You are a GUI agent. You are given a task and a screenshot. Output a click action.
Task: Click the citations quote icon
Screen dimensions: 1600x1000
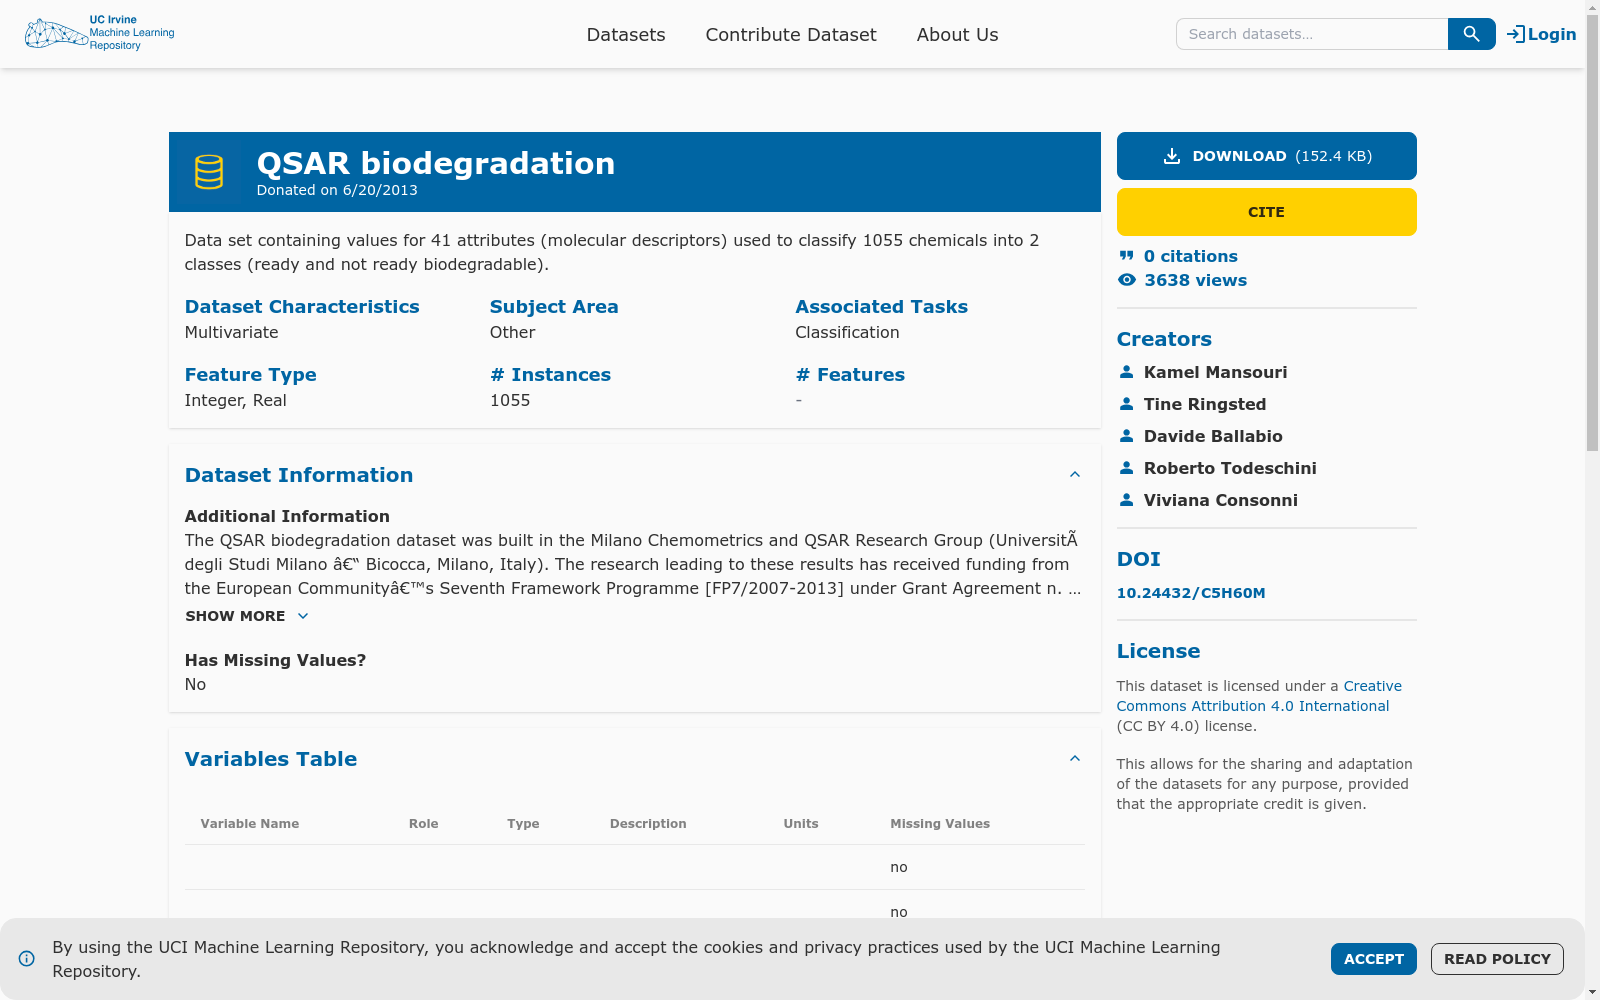[1127, 256]
